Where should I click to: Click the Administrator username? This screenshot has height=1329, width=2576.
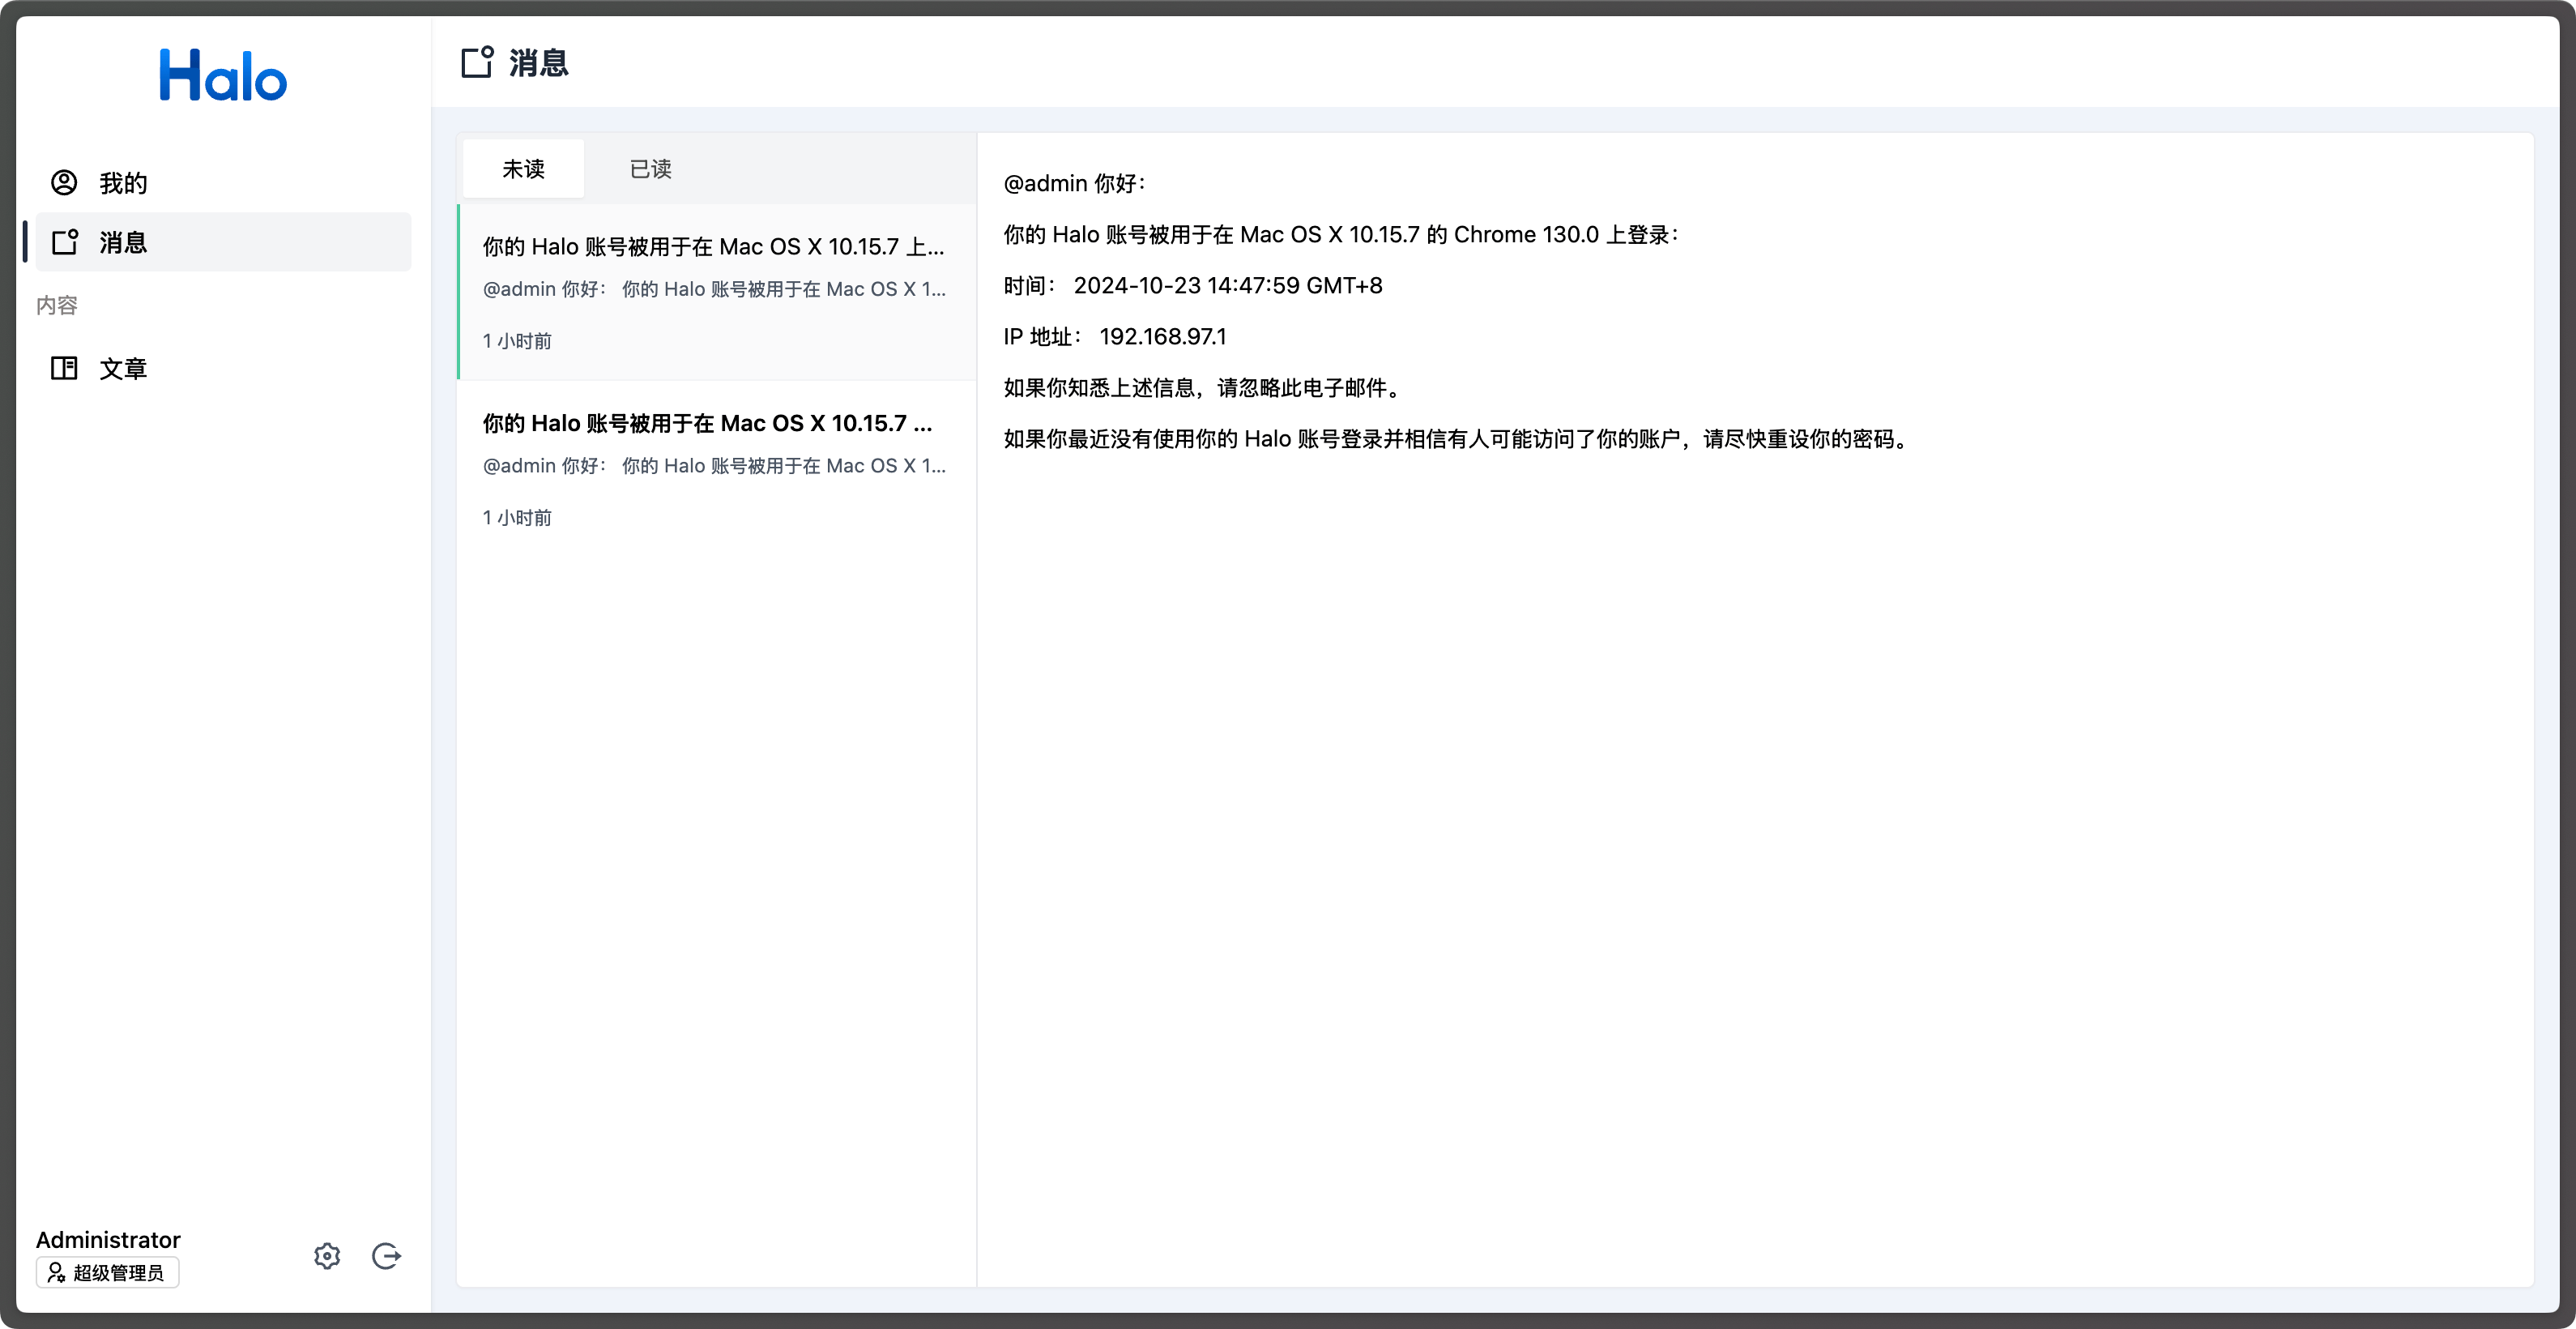coord(108,1240)
